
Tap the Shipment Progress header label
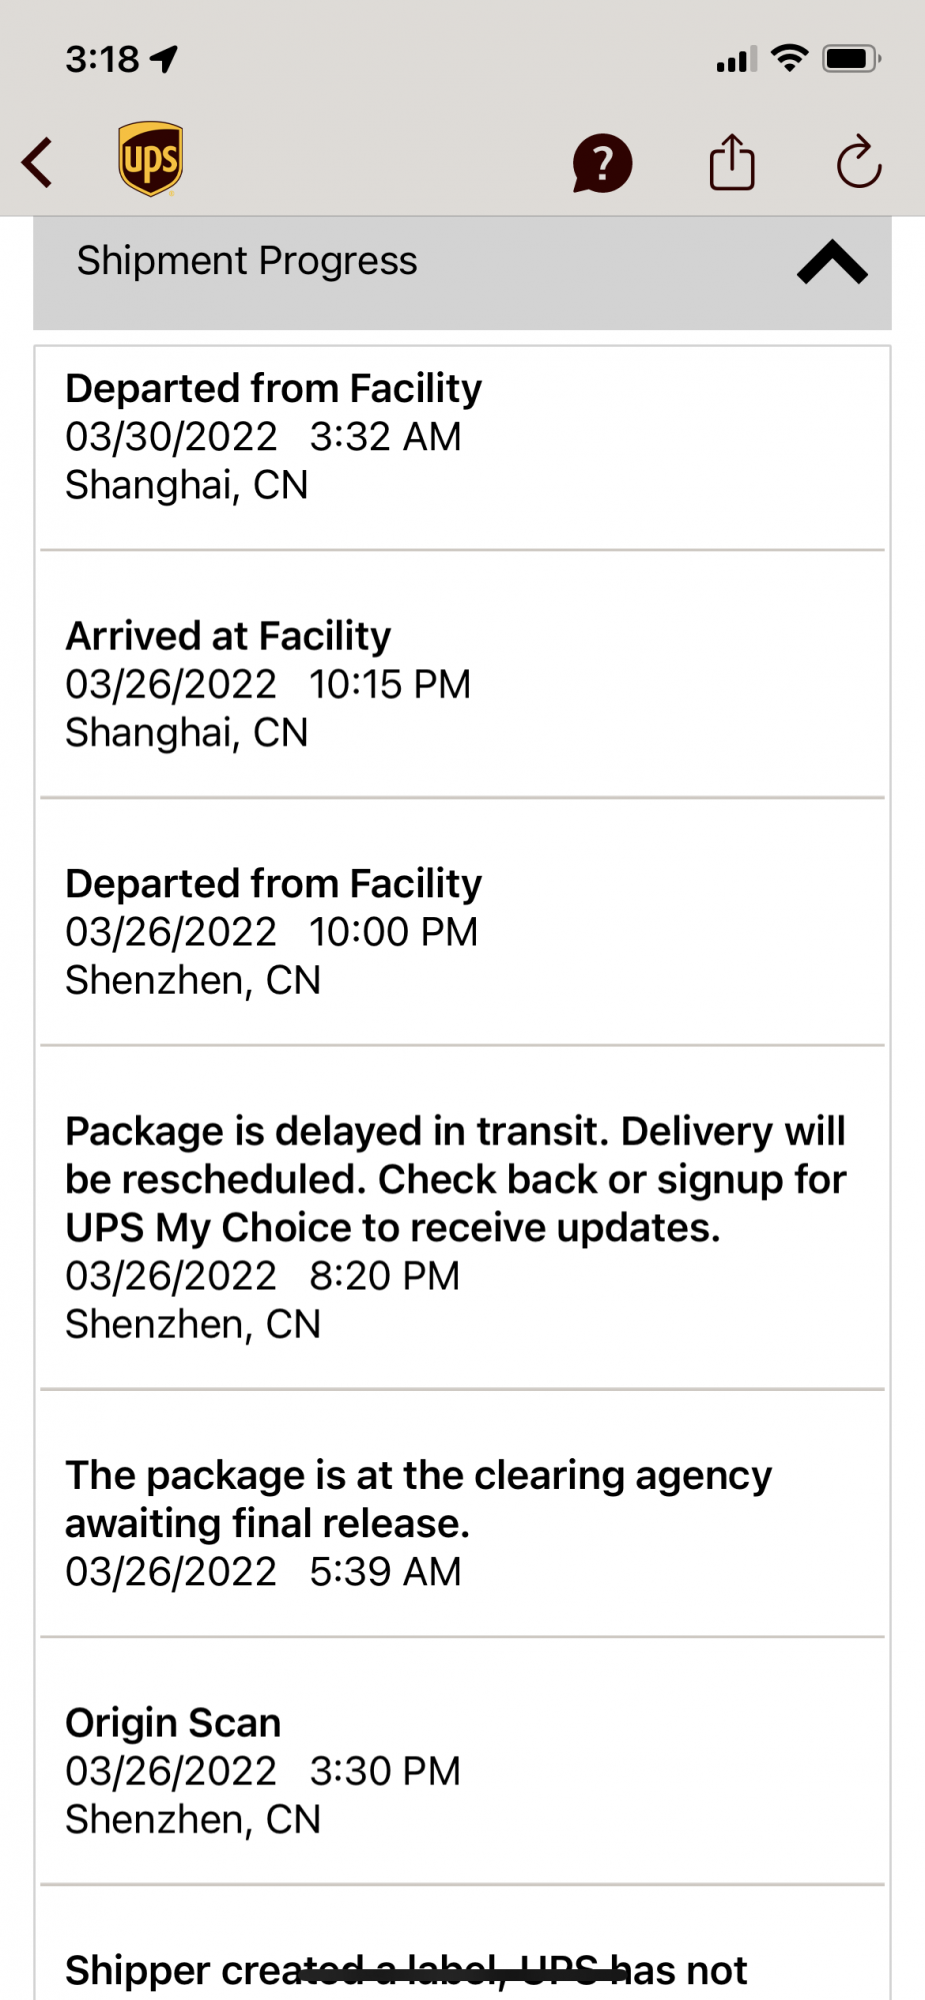pos(247,261)
